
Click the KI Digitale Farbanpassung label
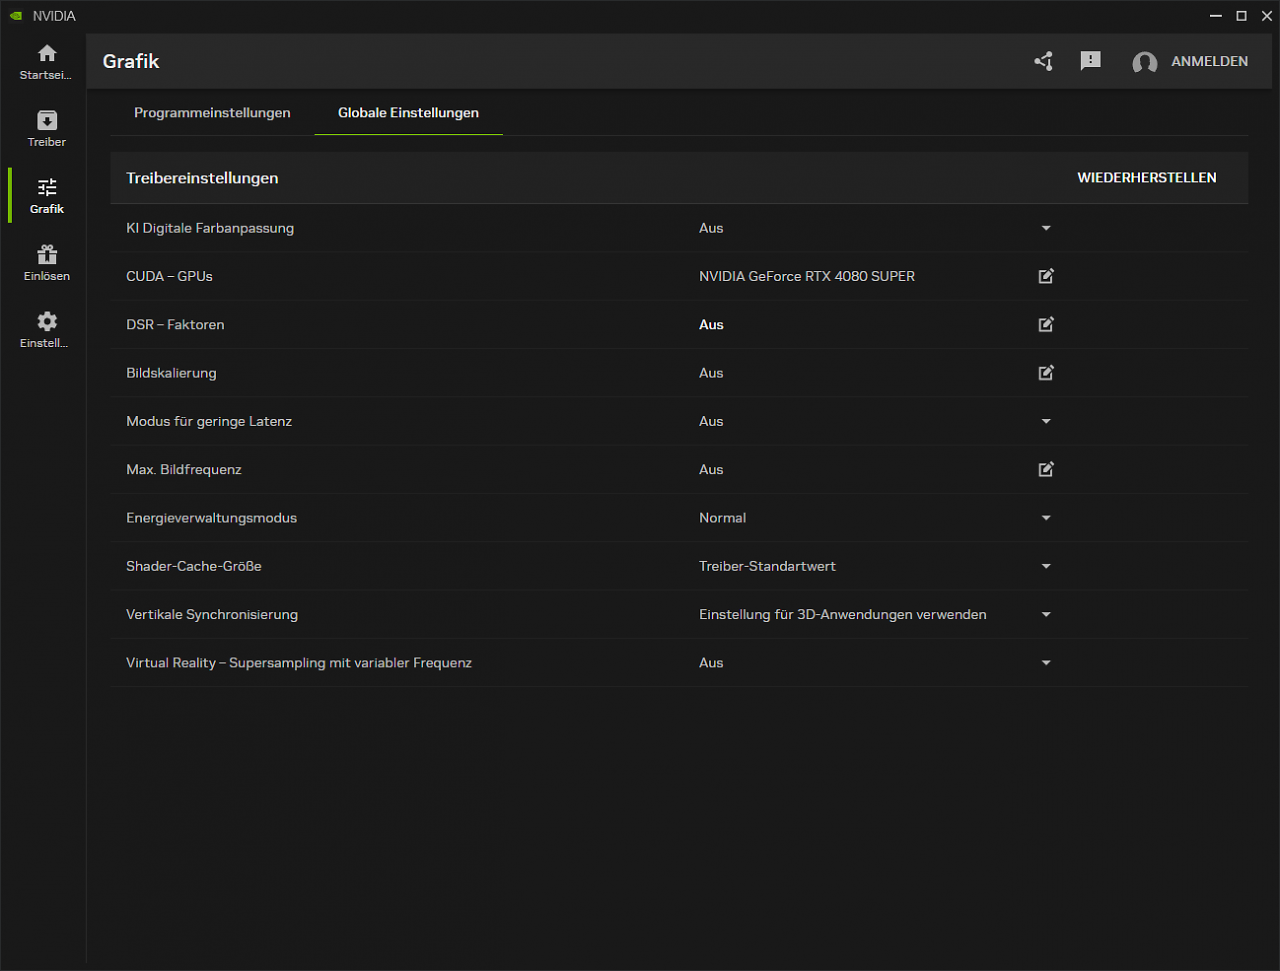[x=210, y=228]
